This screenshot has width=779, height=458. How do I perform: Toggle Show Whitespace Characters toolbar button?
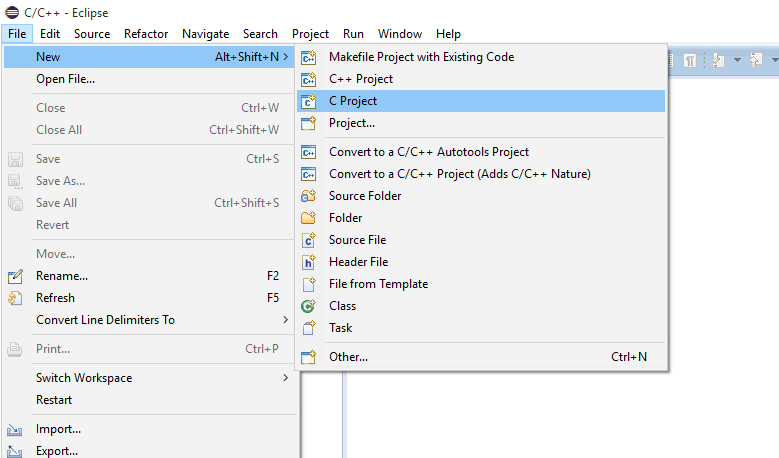click(x=690, y=61)
